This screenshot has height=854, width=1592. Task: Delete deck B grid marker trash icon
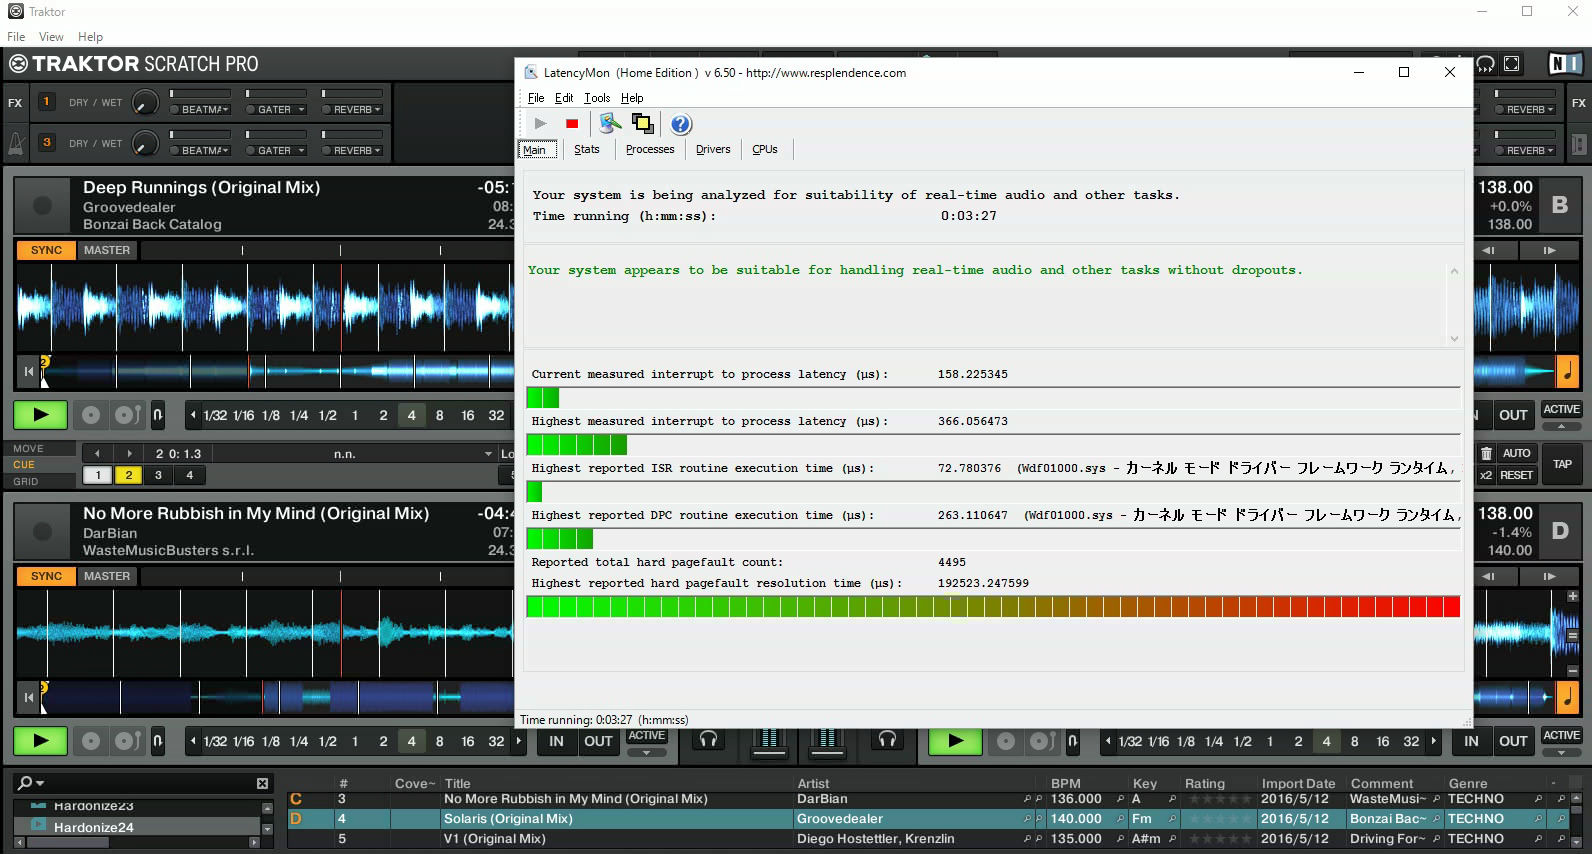coord(1486,453)
